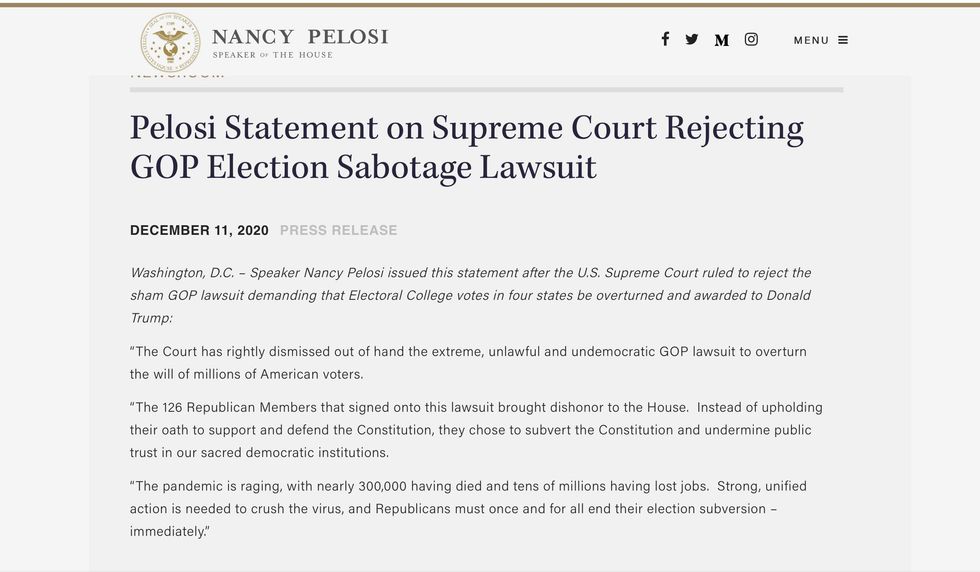Screen dimensions: 980x572
Task: Click the NANCY PELOSI wordmark
Action: click(300, 37)
